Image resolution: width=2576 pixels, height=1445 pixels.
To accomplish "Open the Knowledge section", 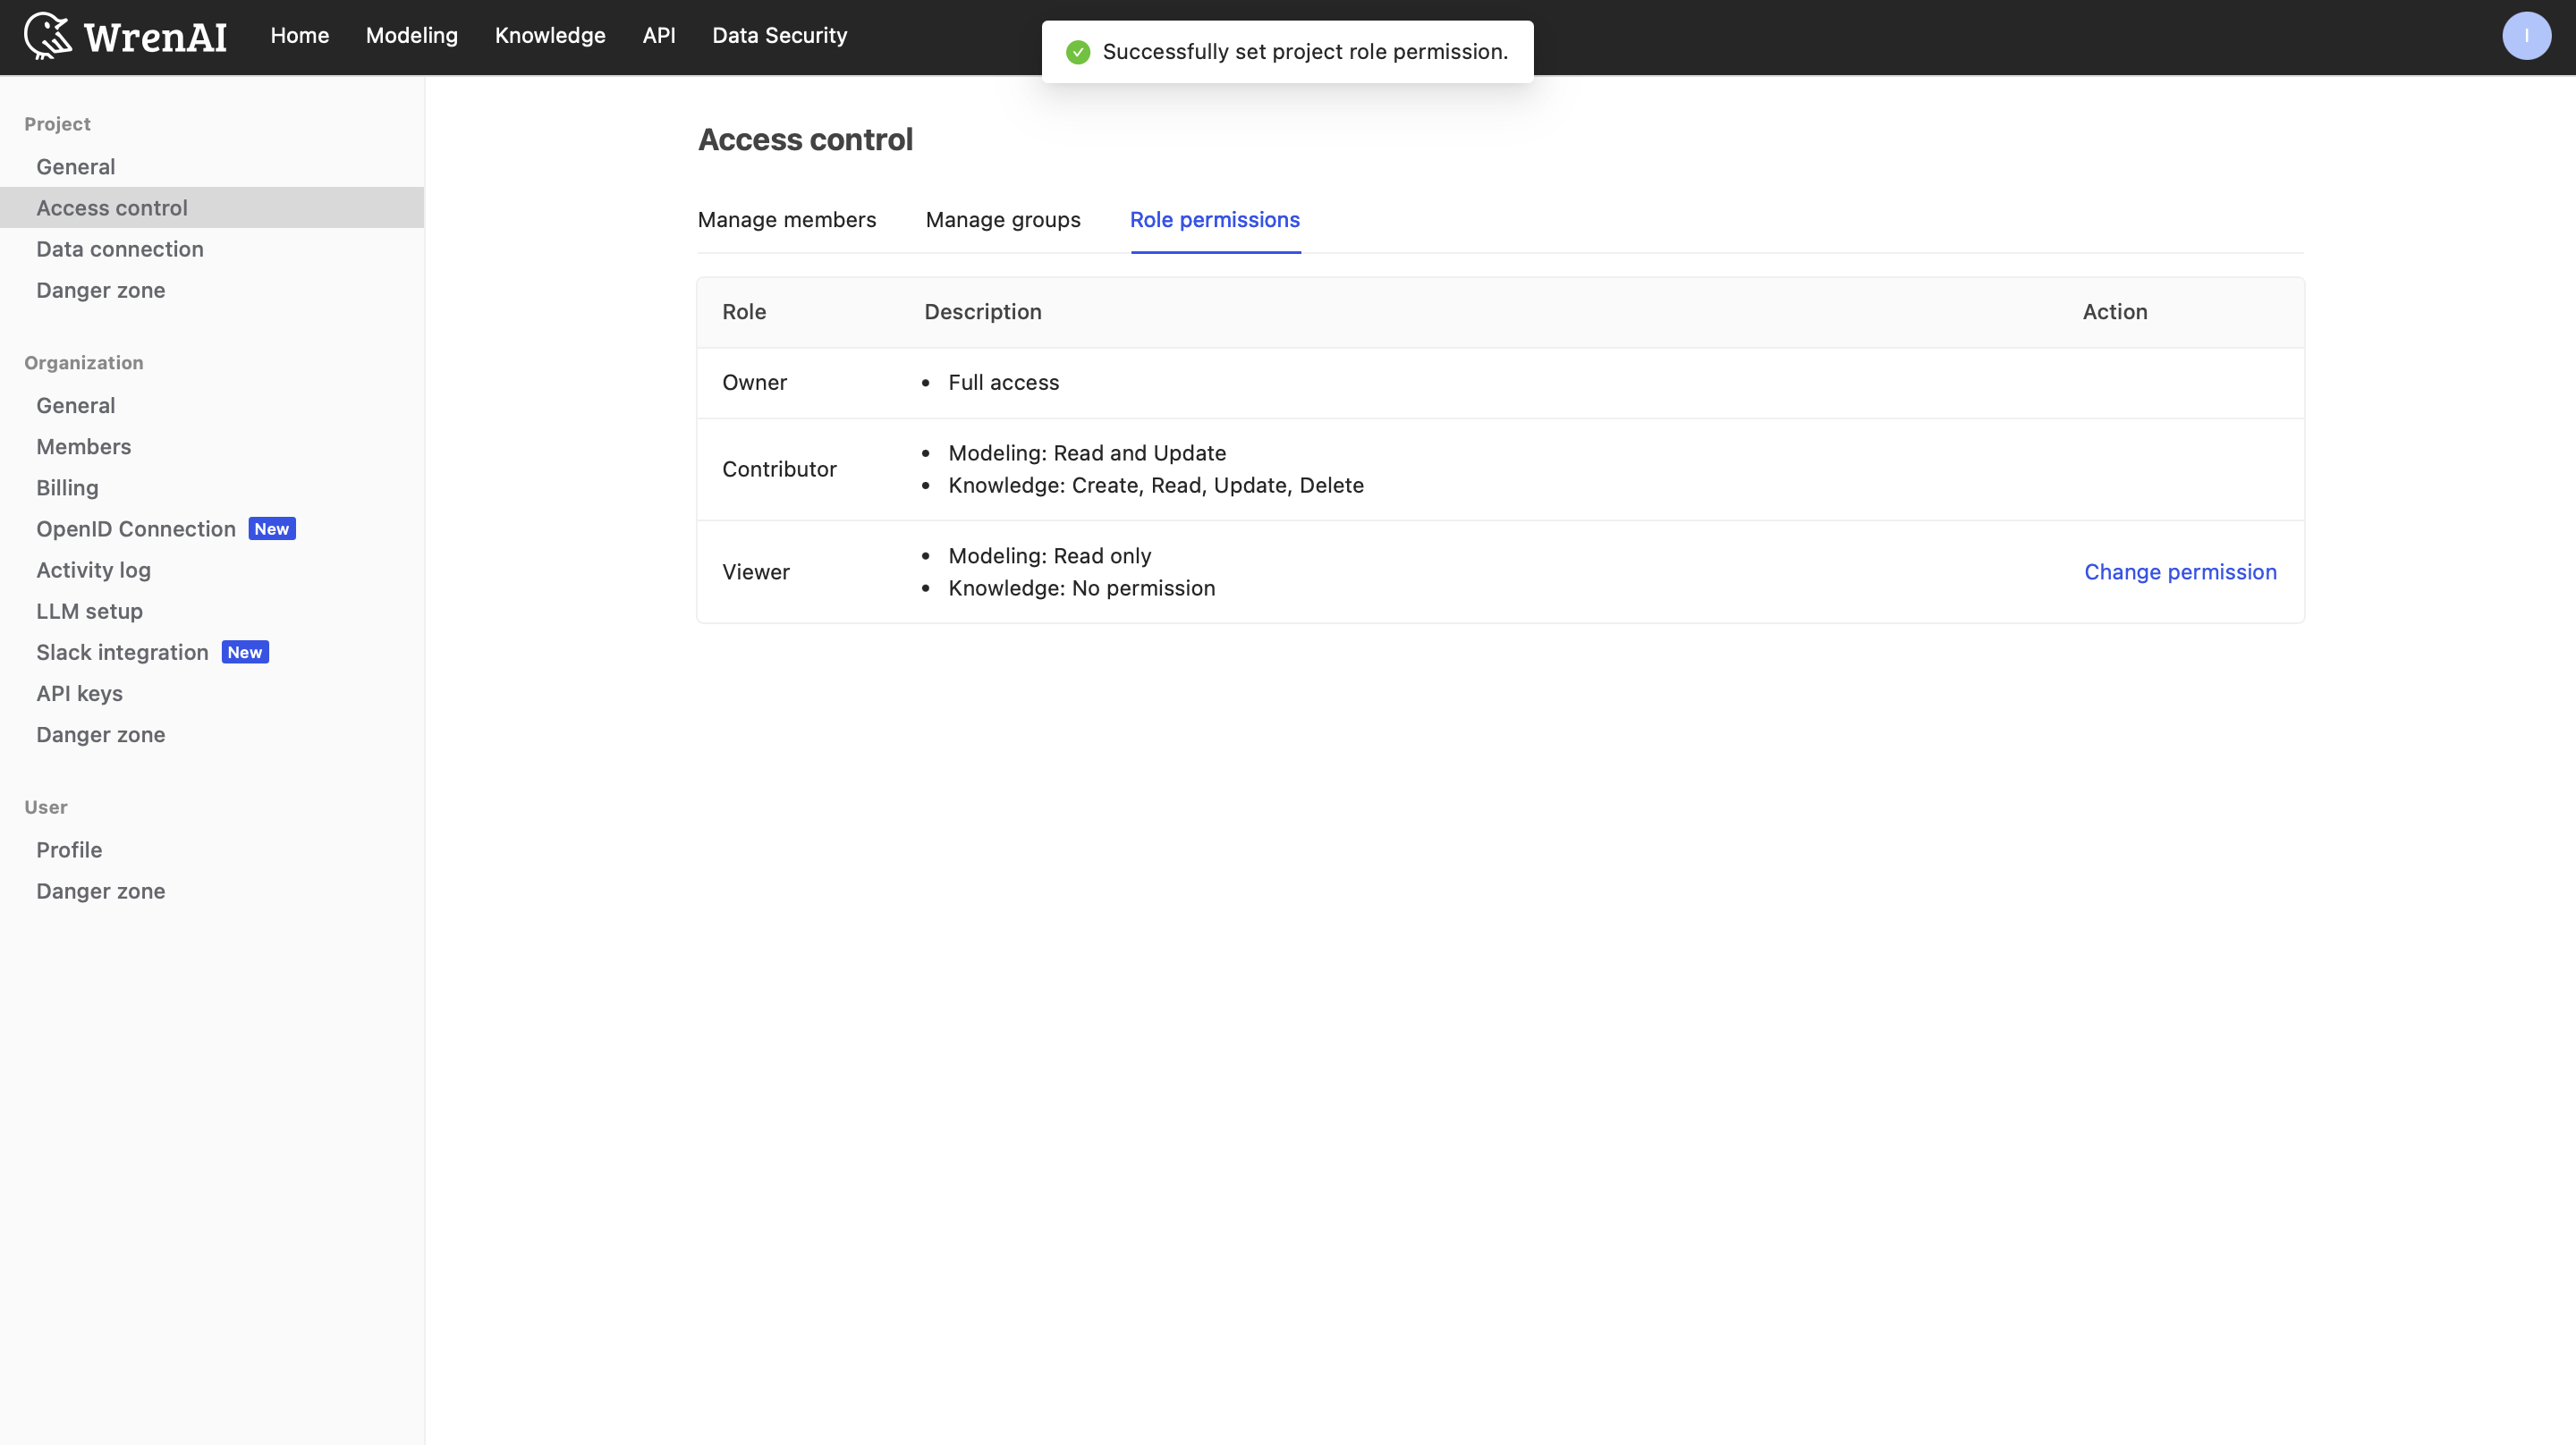I will pos(549,36).
